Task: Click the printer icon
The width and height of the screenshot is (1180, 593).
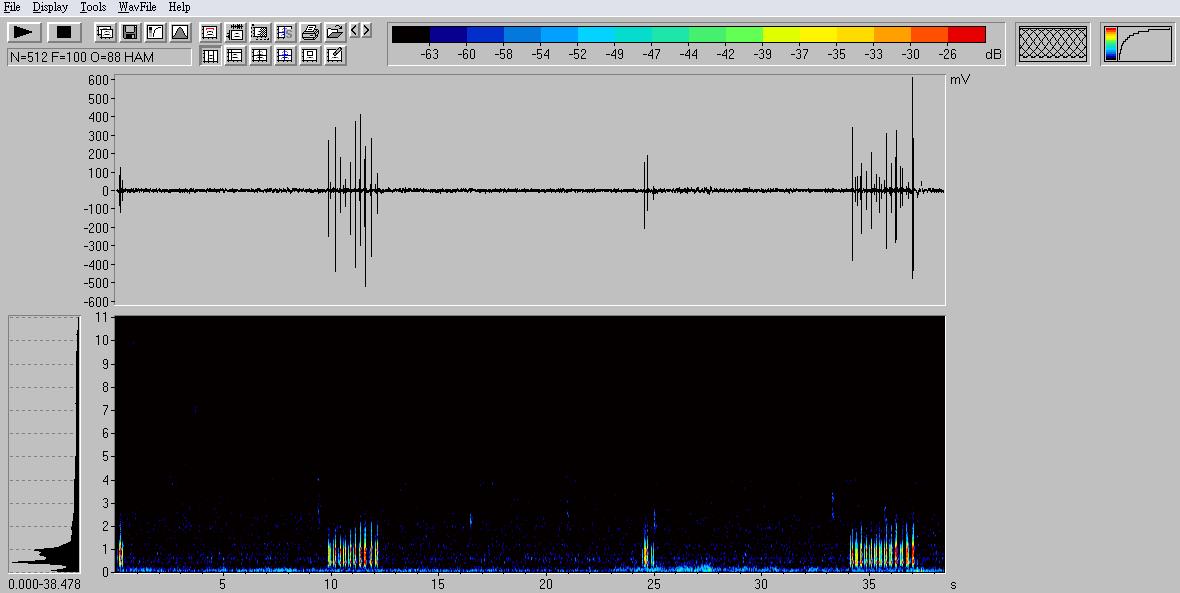Action: tap(310, 33)
